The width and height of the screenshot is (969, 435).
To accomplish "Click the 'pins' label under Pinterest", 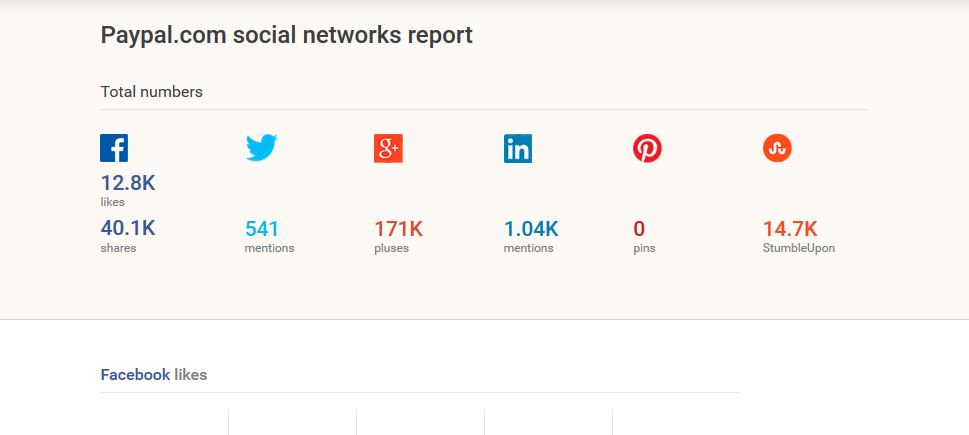I will pyautogui.click(x=644, y=248).
